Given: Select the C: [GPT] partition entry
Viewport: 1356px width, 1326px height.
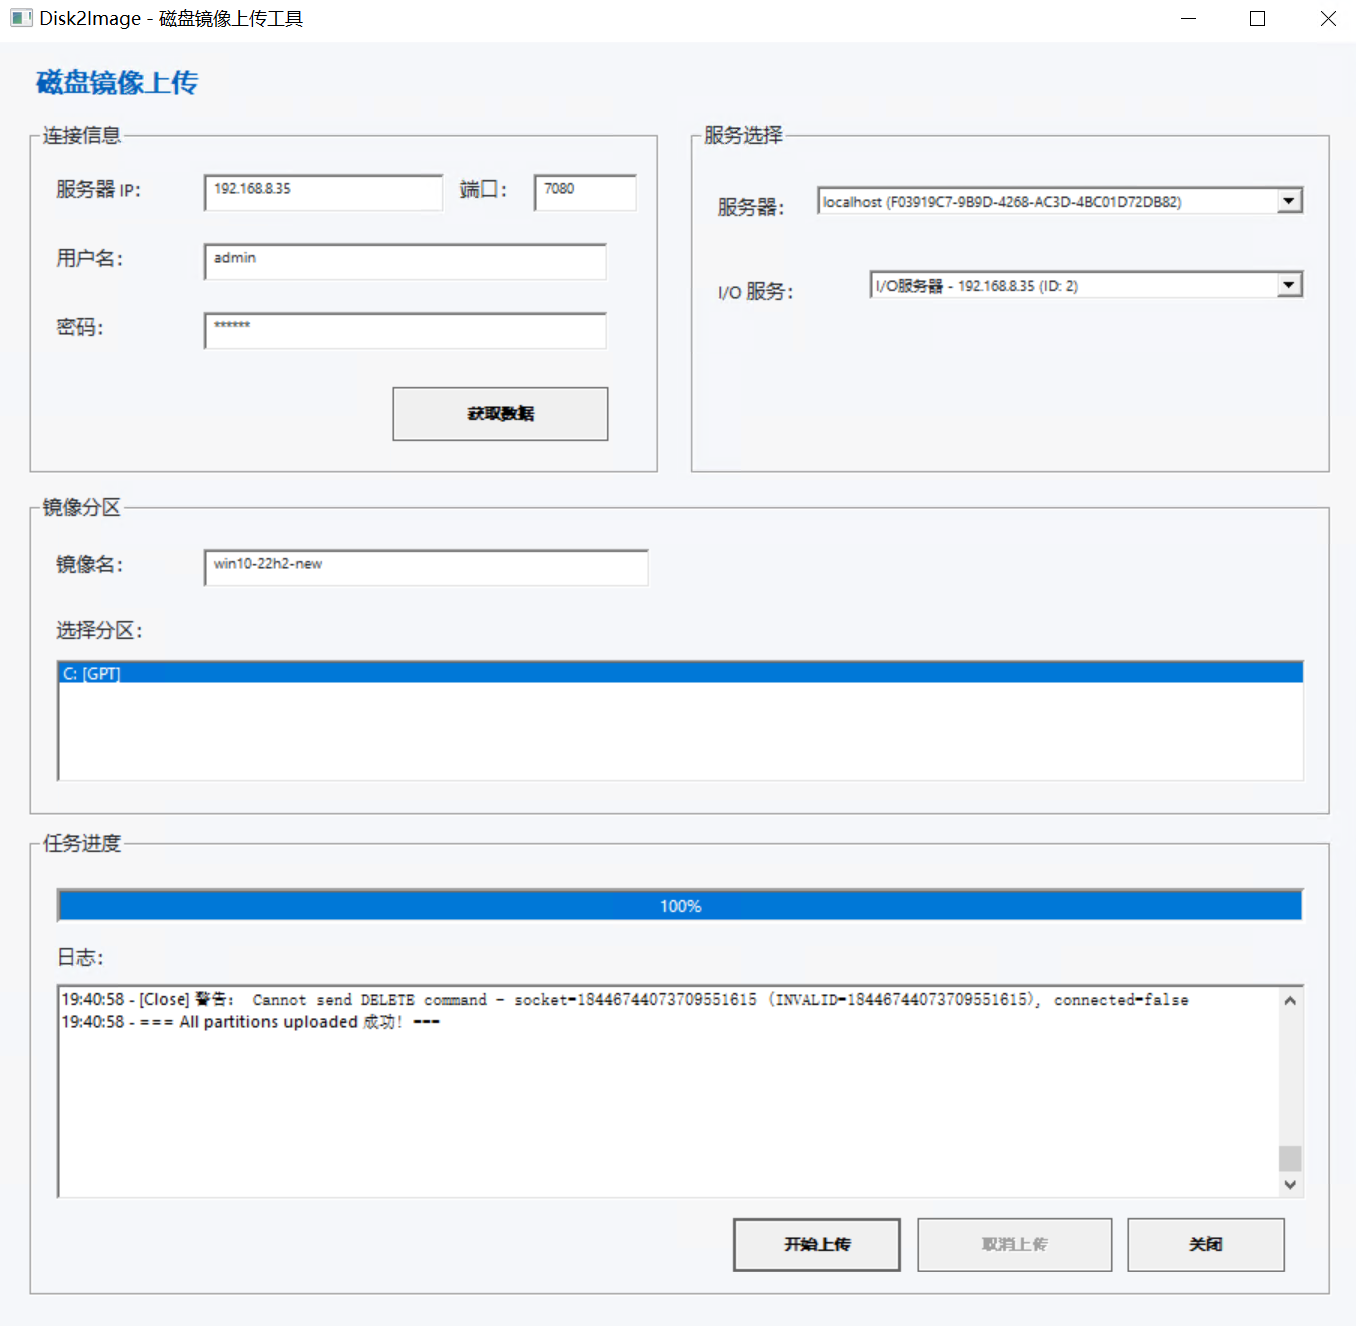Looking at the screenshot, I should pos(680,673).
